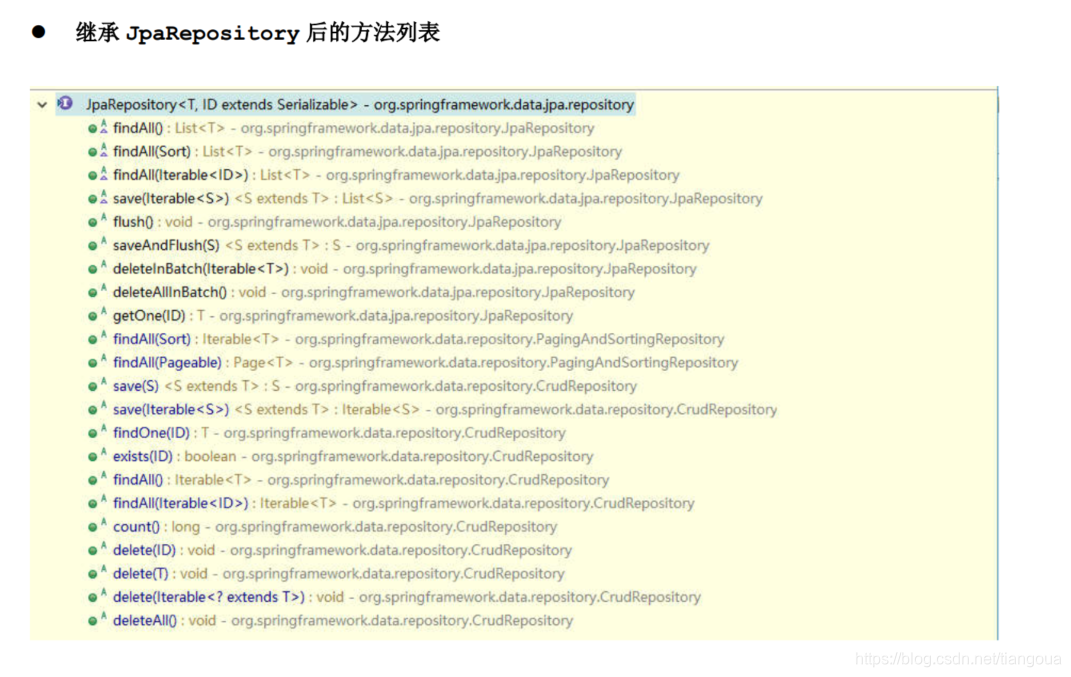The height and width of the screenshot is (677, 1071).
Task: Select the findOne(ID) : T method
Action: coord(339,432)
